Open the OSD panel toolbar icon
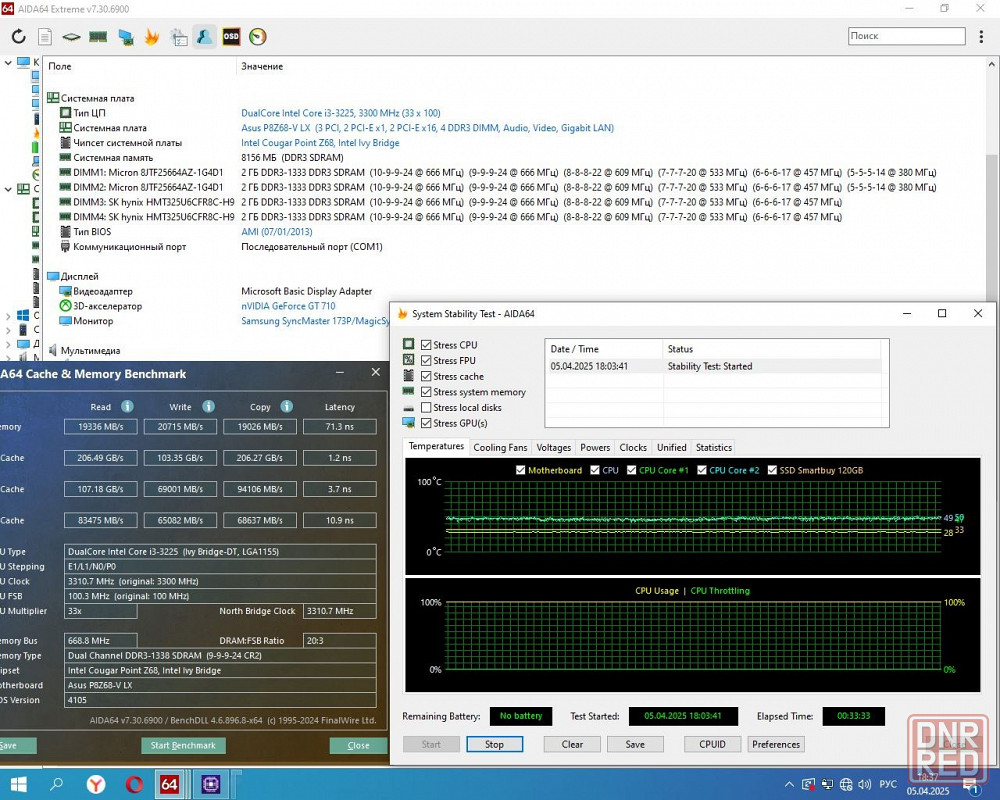 coord(231,37)
